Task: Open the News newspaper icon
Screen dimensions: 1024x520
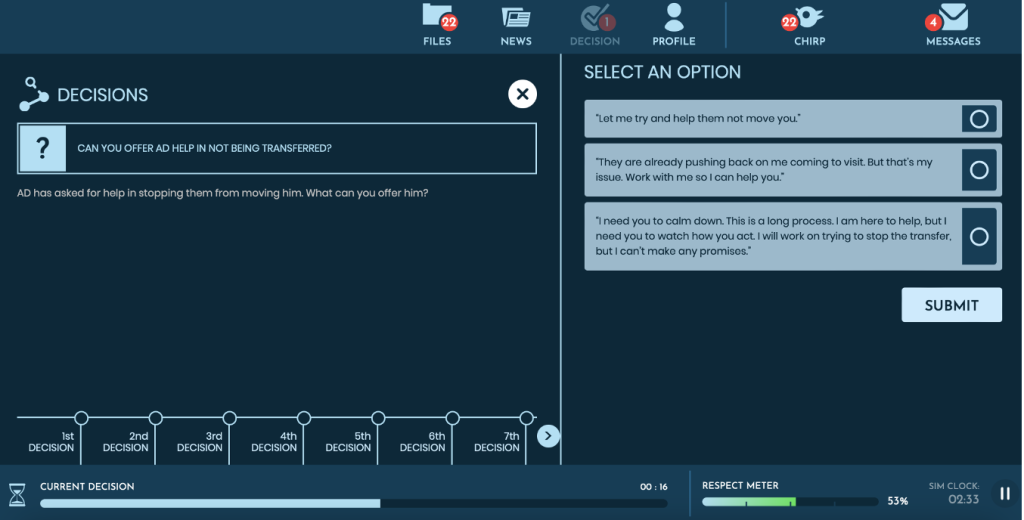Action: tap(516, 18)
